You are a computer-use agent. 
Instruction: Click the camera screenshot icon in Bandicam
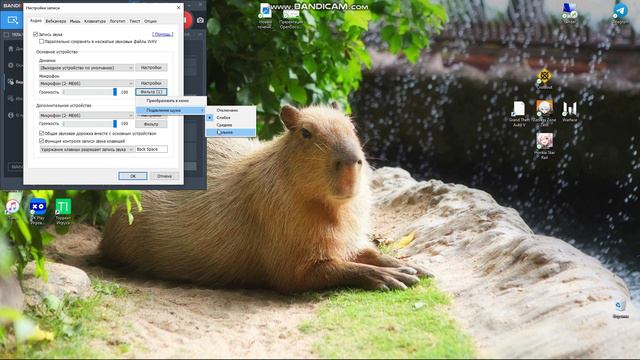click(200, 20)
